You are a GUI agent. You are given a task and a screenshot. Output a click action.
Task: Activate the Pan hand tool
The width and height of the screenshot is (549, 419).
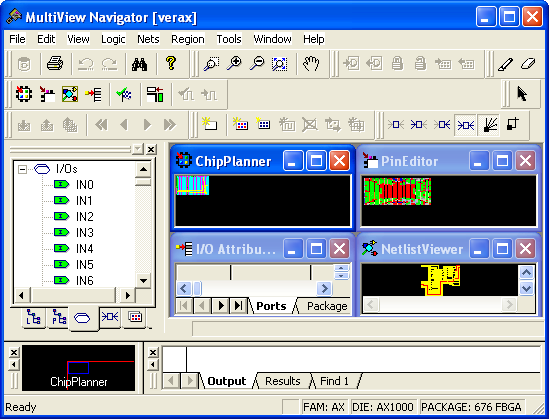[311, 64]
